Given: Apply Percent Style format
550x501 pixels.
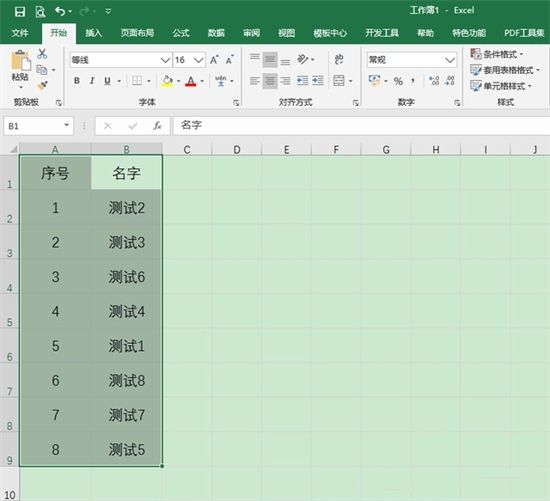Looking at the screenshot, I should click(398, 81).
